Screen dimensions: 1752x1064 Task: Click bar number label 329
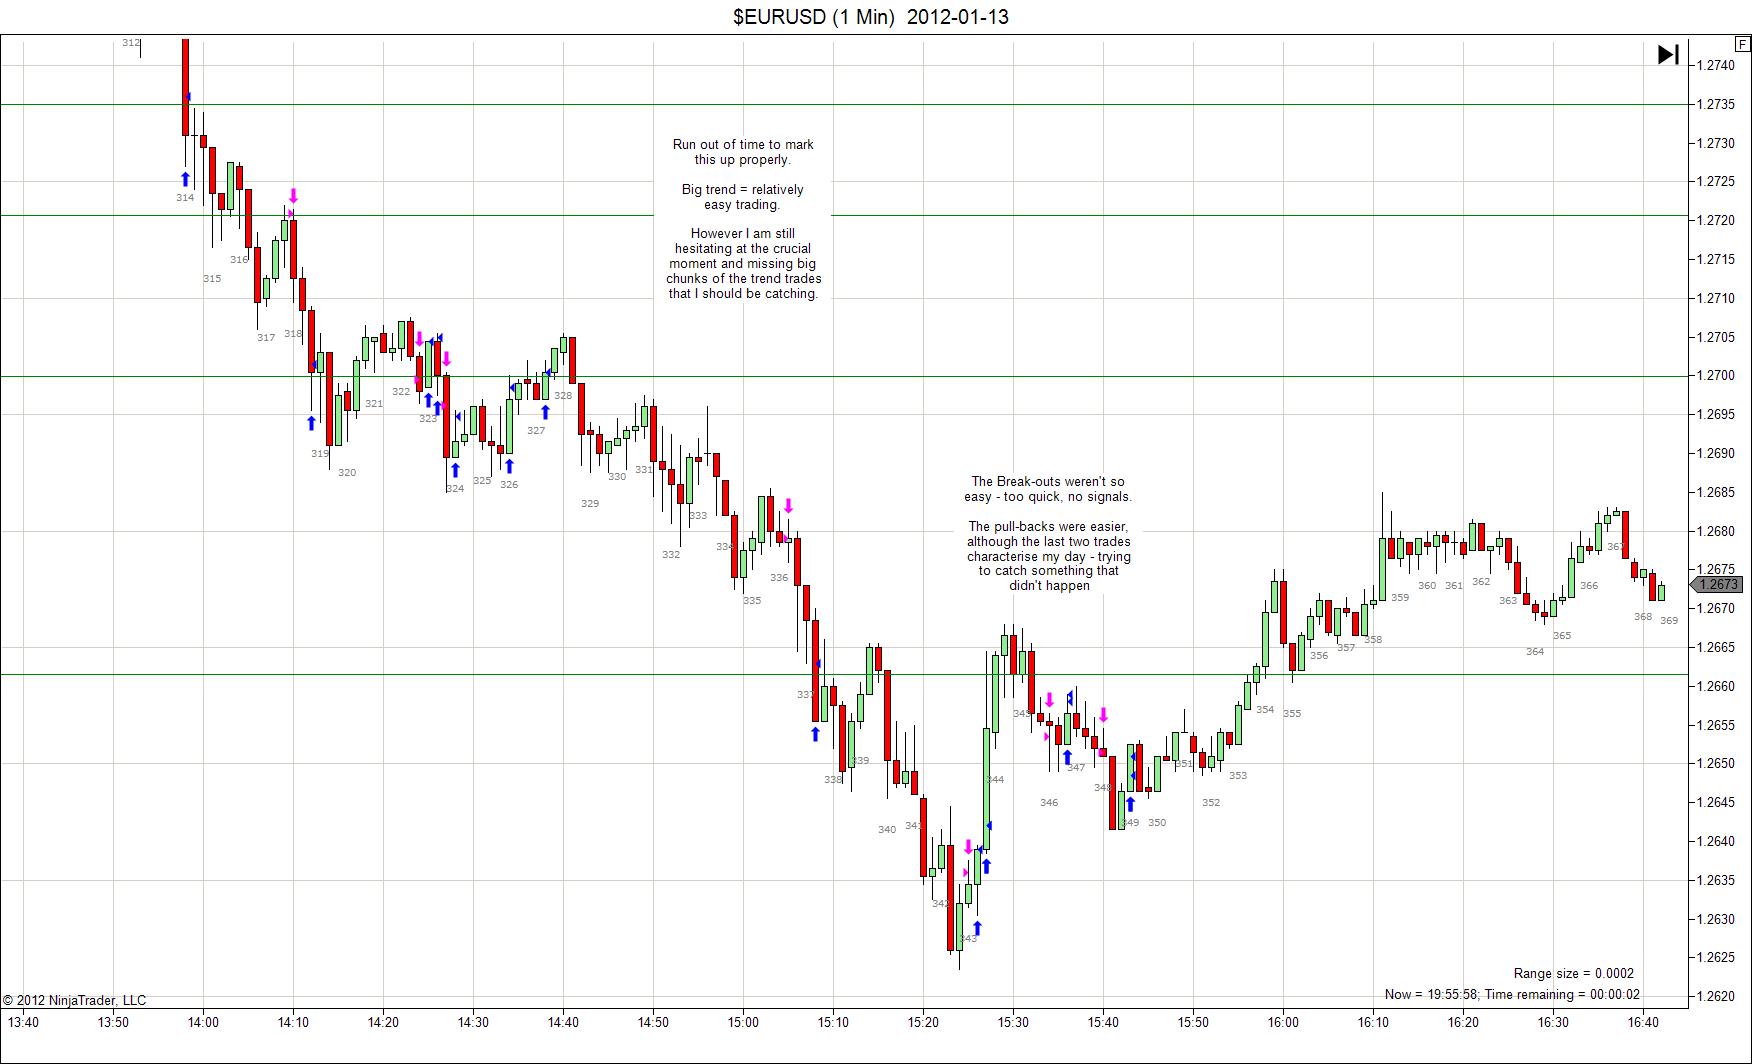pos(590,504)
